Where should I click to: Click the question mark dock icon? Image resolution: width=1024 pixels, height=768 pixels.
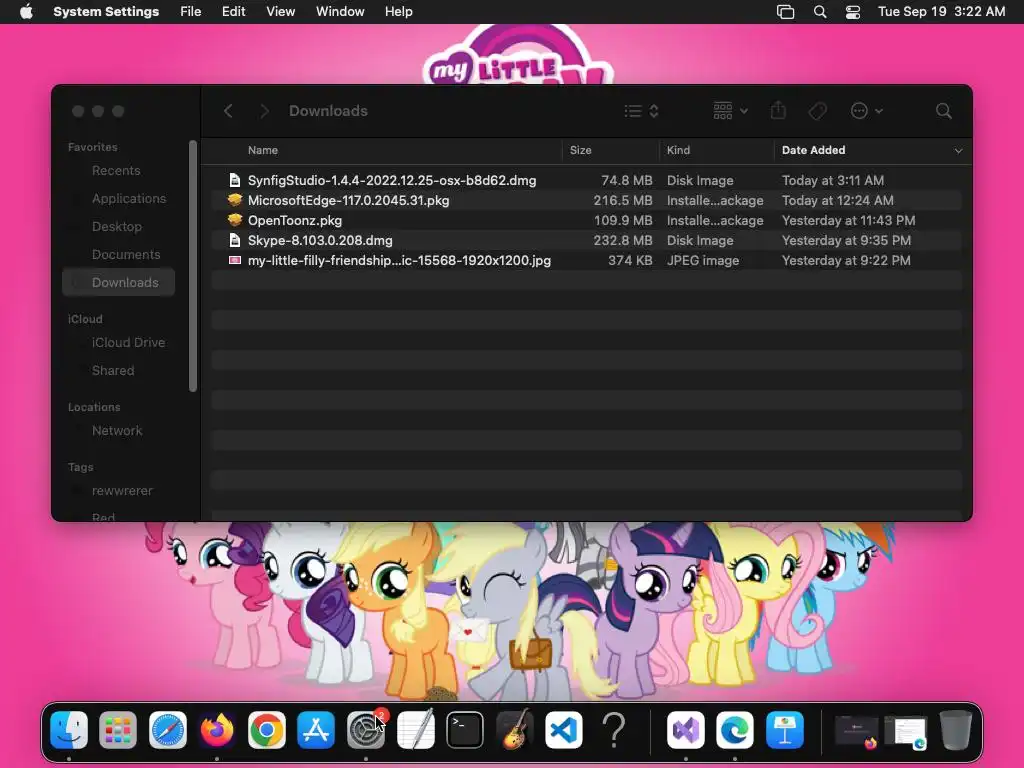click(613, 729)
